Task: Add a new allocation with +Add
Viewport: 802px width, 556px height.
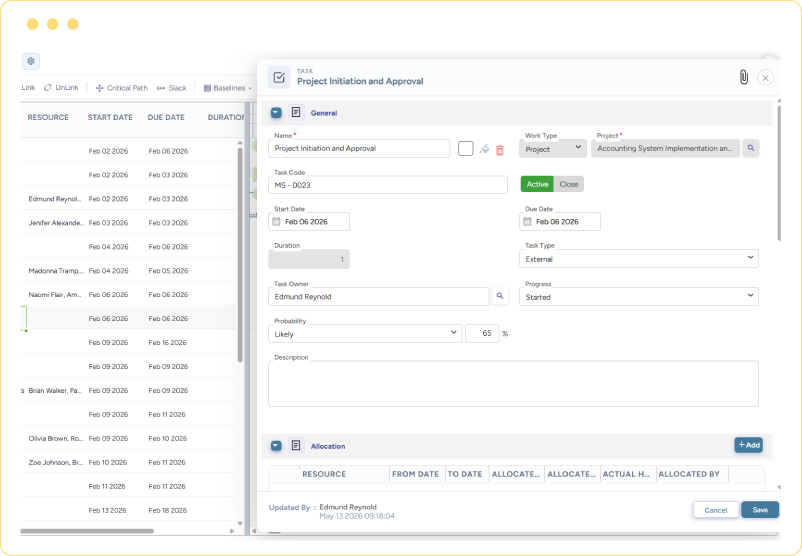Action: (x=748, y=445)
